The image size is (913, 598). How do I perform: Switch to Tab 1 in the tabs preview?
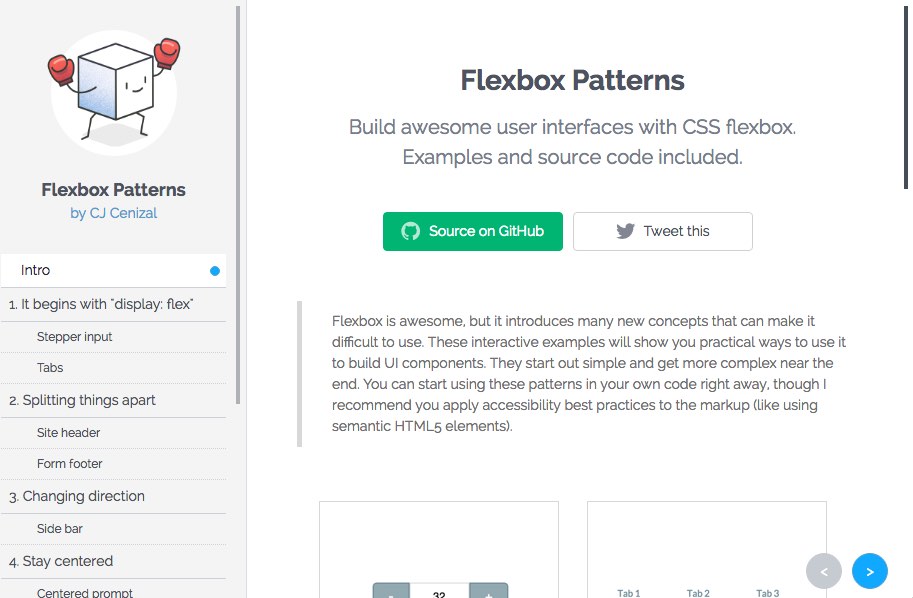click(628, 592)
